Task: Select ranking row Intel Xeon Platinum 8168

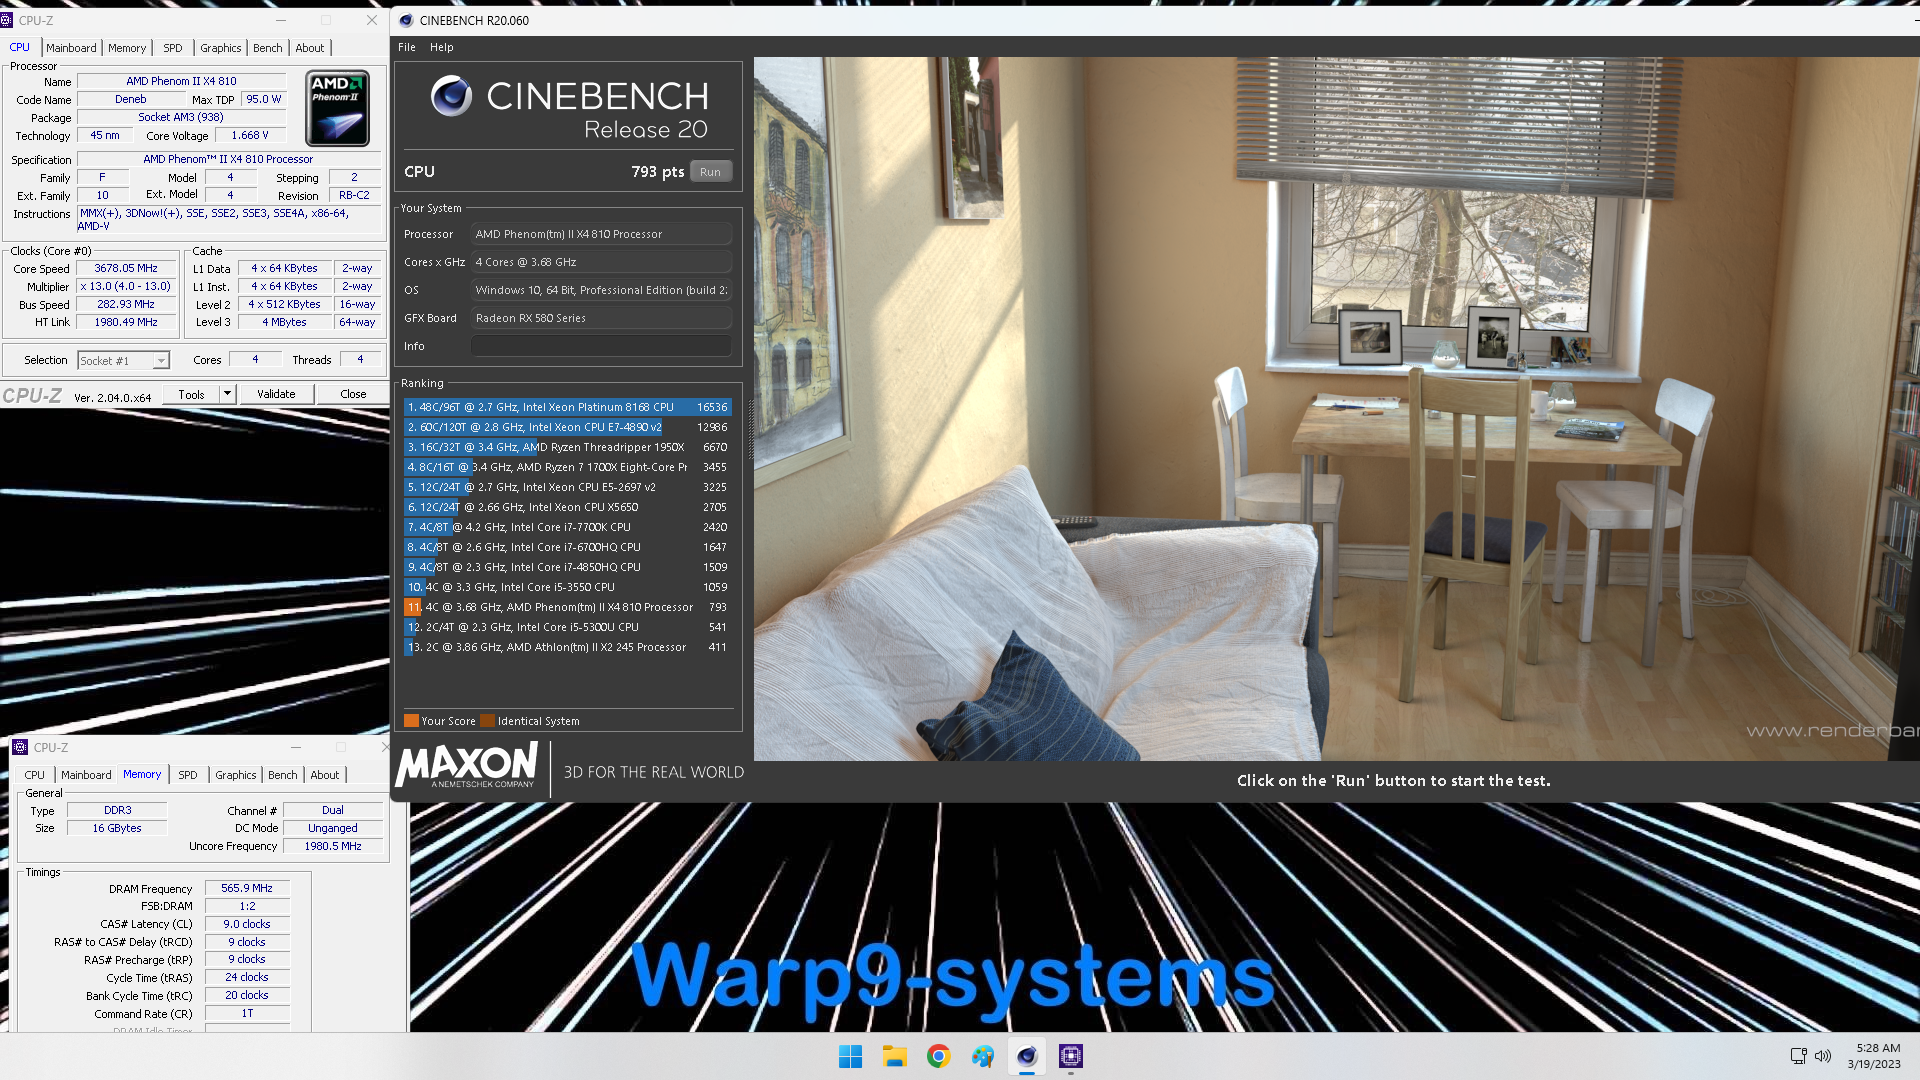Action: click(x=567, y=407)
